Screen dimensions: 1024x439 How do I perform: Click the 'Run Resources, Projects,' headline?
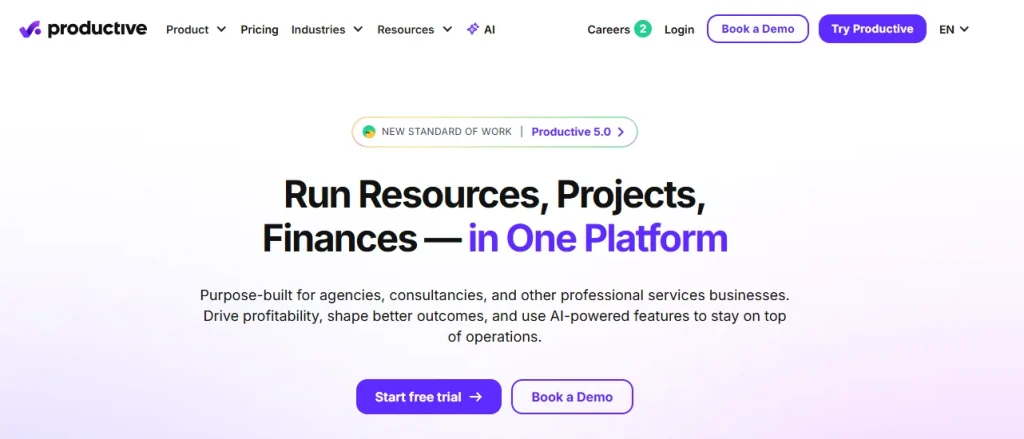point(495,194)
